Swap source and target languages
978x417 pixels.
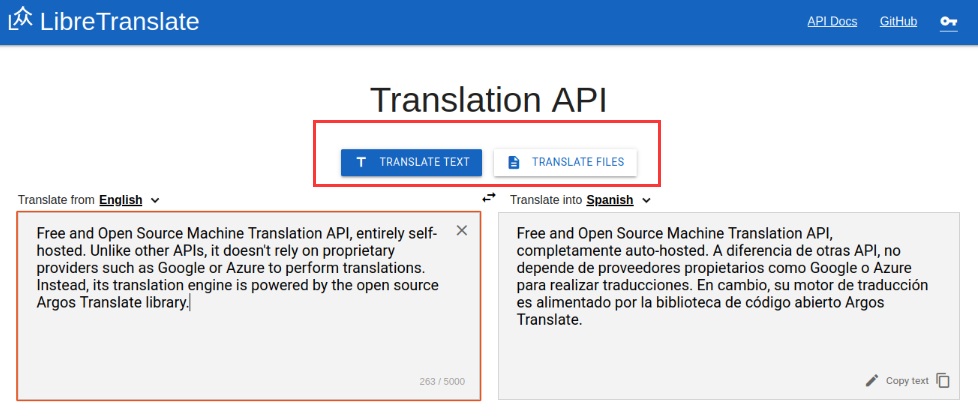click(x=489, y=197)
